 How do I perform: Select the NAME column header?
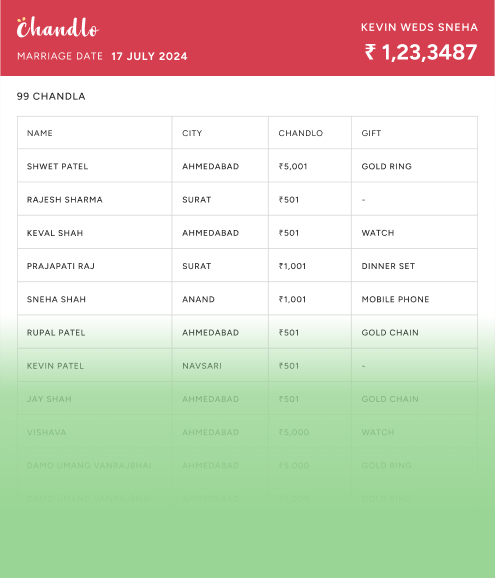pos(39,133)
